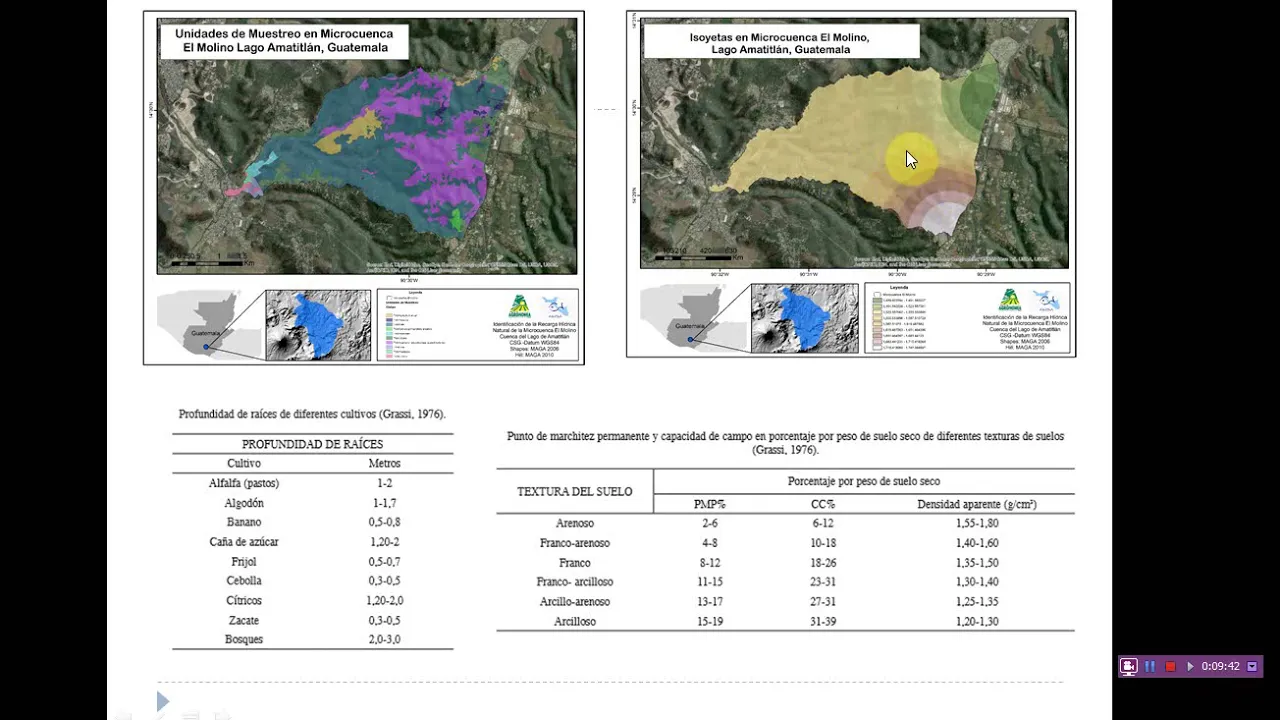
Task: Select the '1-2' depth value for Alfalfa
Action: (384, 483)
